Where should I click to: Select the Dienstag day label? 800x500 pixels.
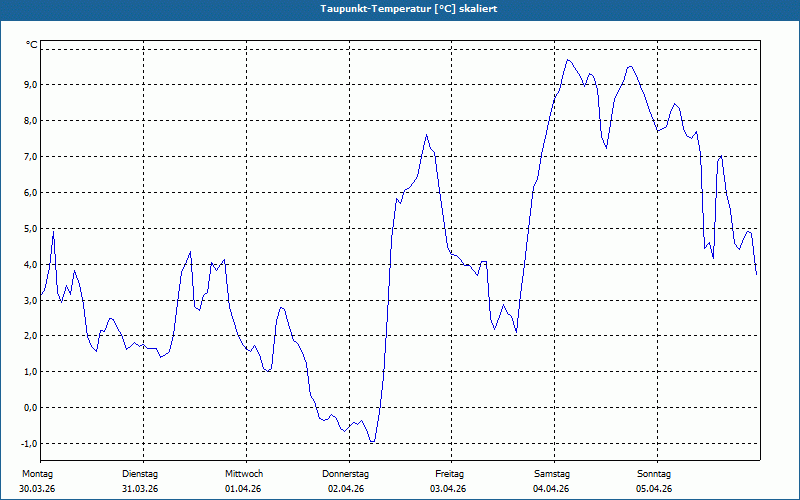pyautogui.click(x=140, y=474)
